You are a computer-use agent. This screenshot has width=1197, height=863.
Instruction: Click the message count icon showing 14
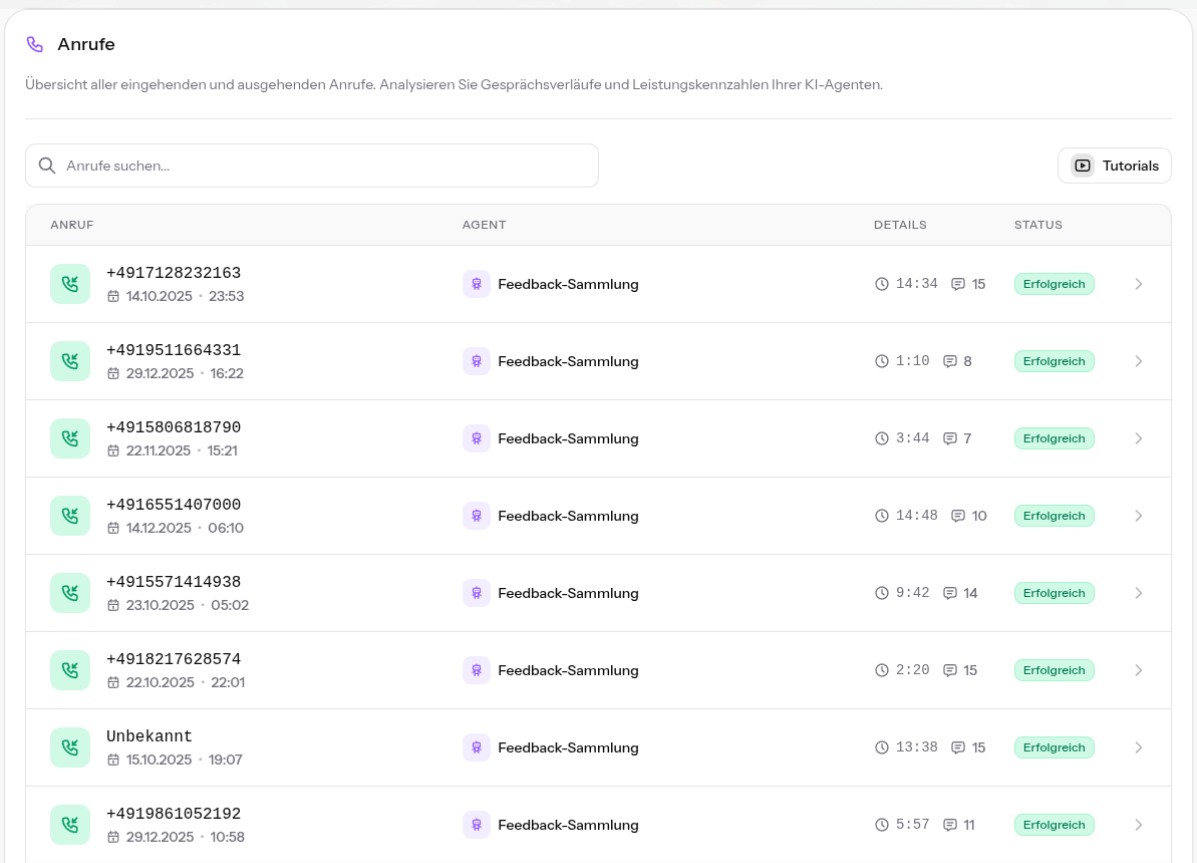[950, 593]
